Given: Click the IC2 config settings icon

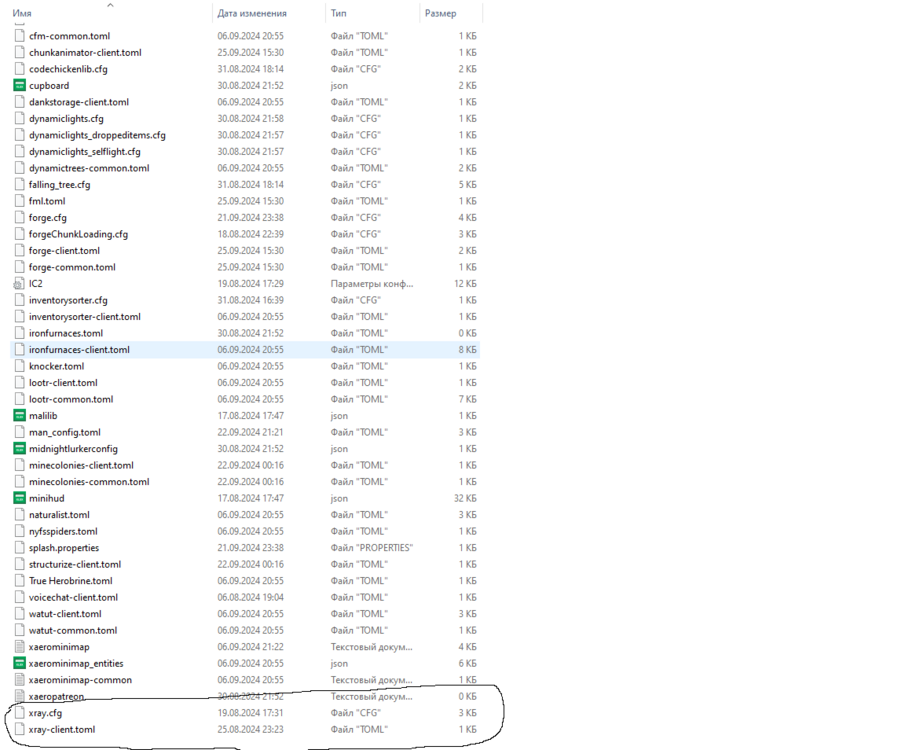Looking at the screenshot, I should point(20,283).
